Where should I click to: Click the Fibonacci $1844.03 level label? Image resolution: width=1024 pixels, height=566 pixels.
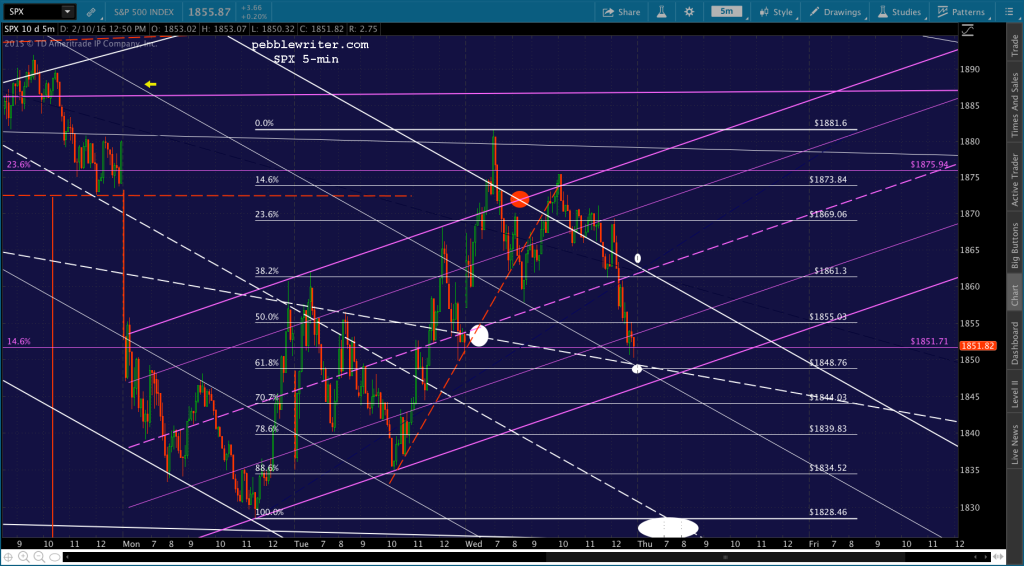pyautogui.click(x=827, y=397)
